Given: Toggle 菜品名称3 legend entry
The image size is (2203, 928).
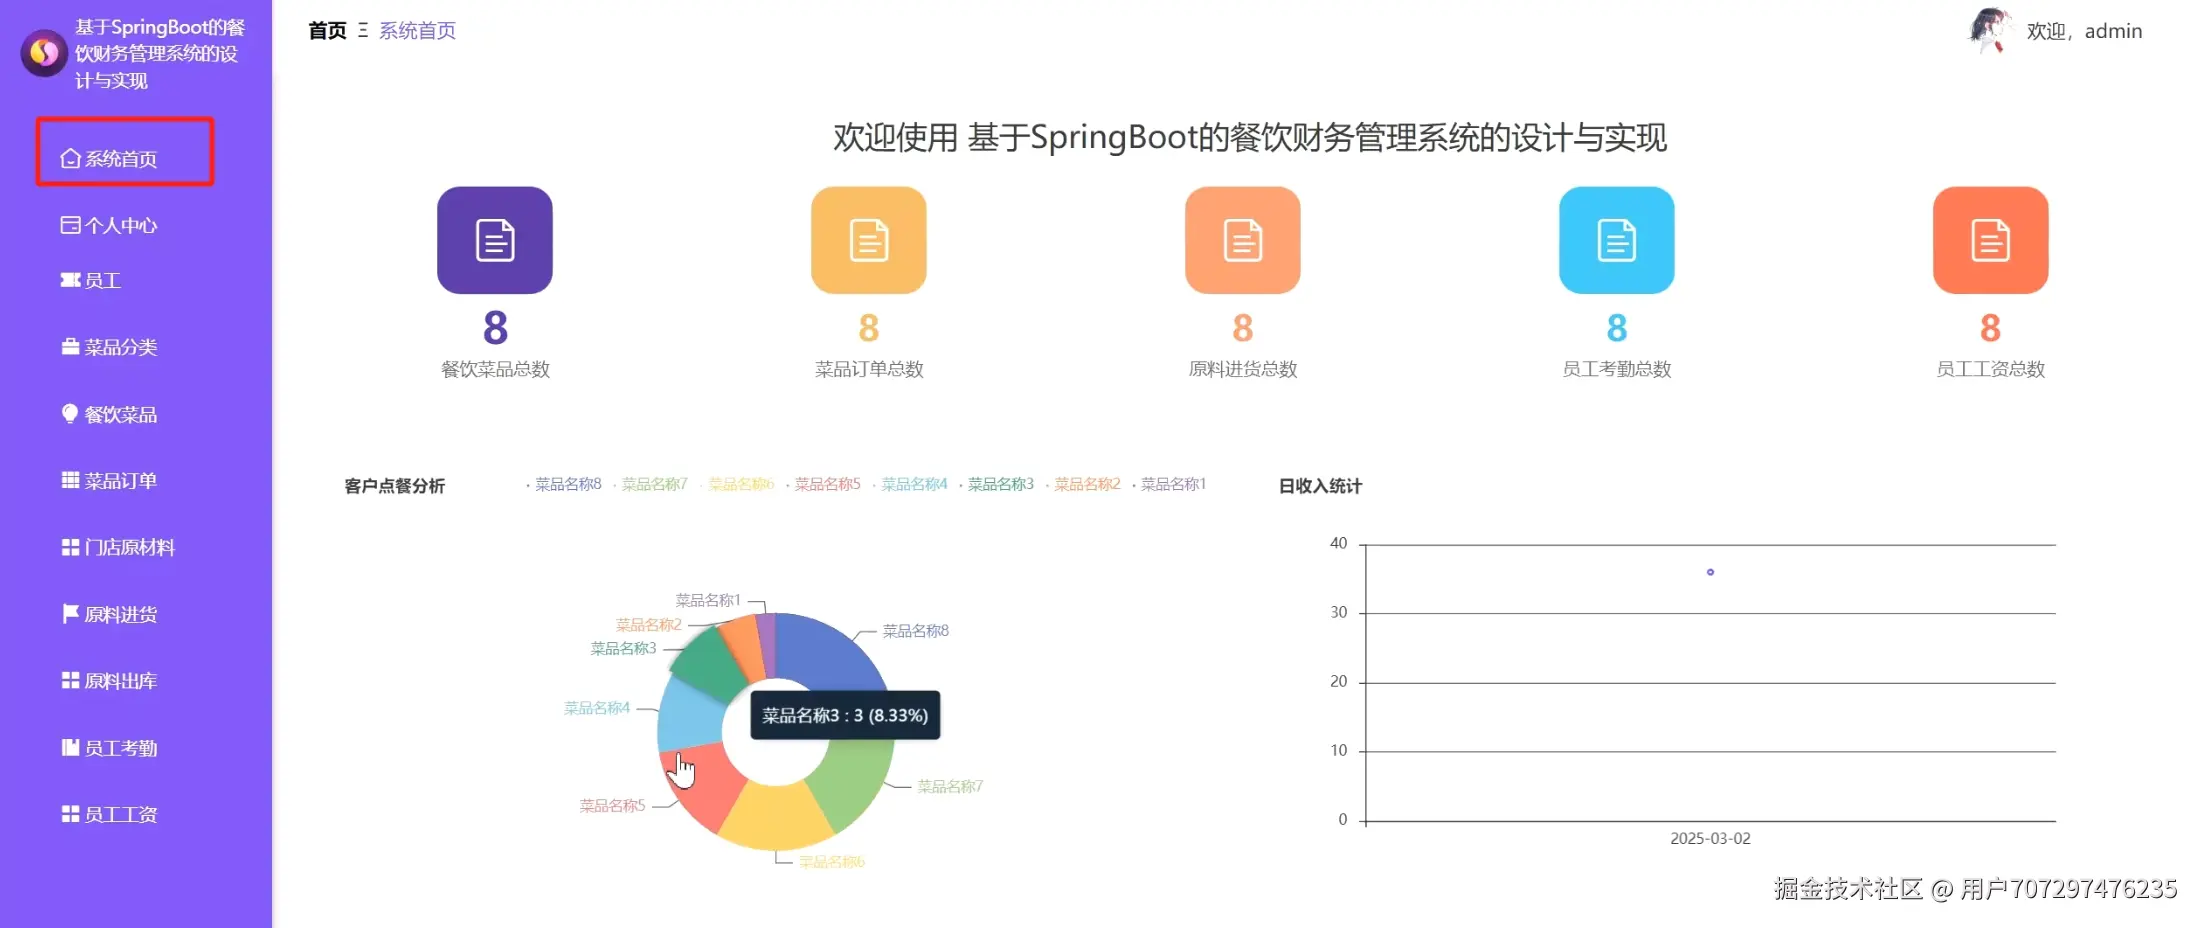Looking at the screenshot, I should coord(997,484).
